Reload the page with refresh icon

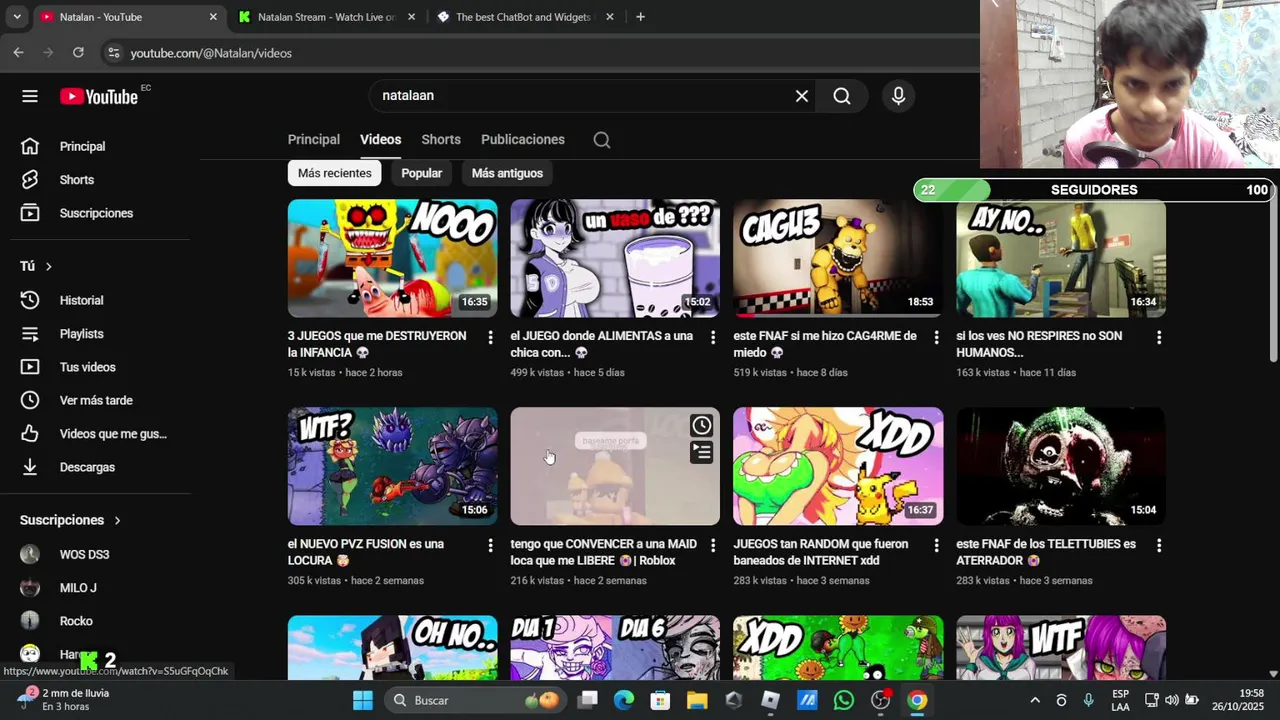78,53
